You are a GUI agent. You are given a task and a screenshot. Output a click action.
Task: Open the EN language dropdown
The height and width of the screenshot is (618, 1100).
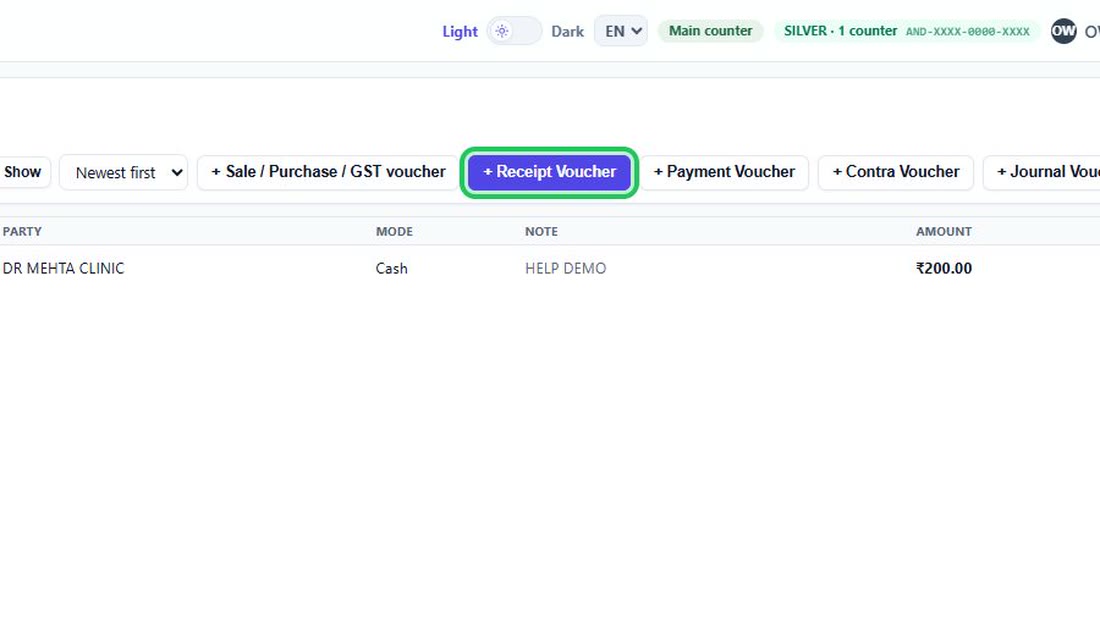click(621, 31)
